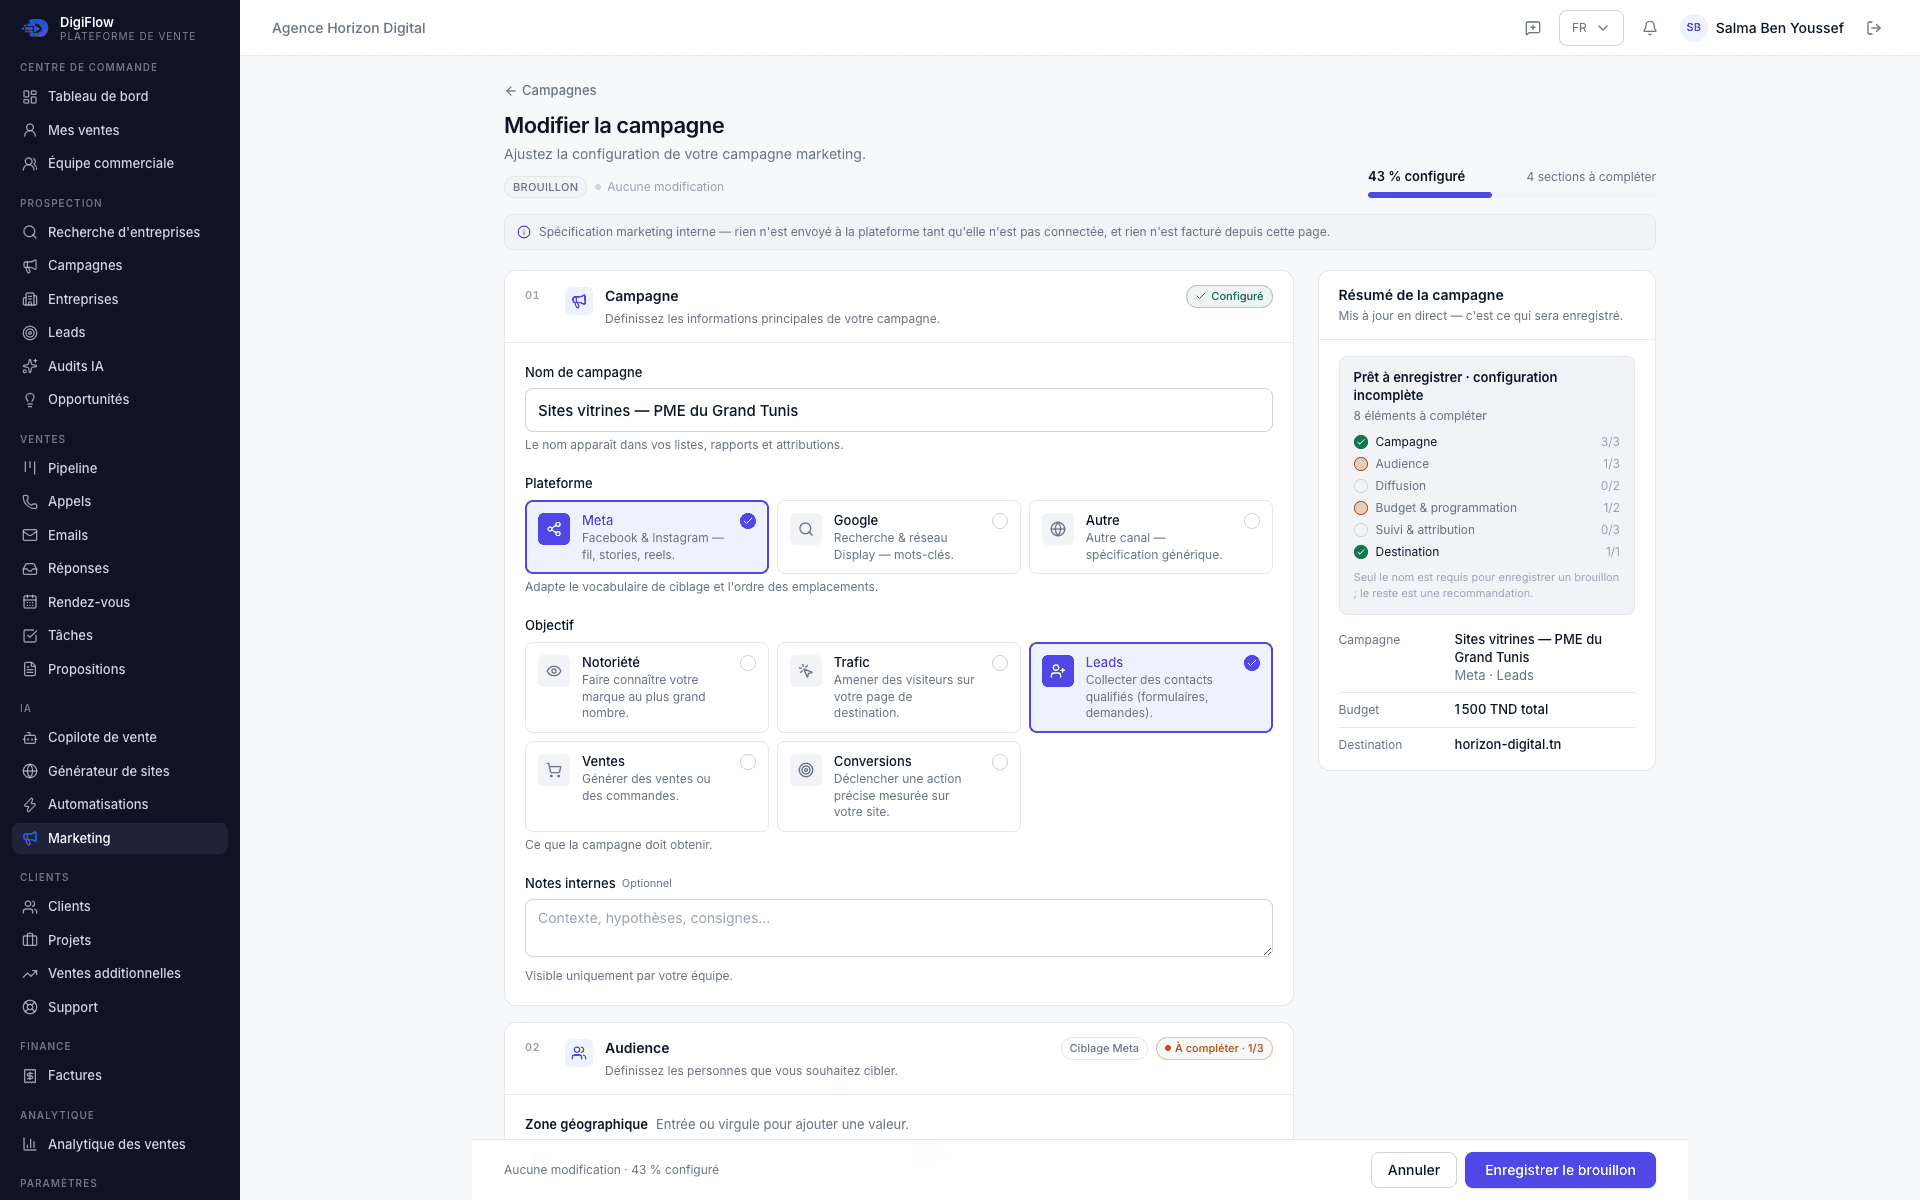Image resolution: width=1920 pixels, height=1200 pixels.
Task: Click Suivi & attribution in summary checklist
Action: click(1486, 530)
